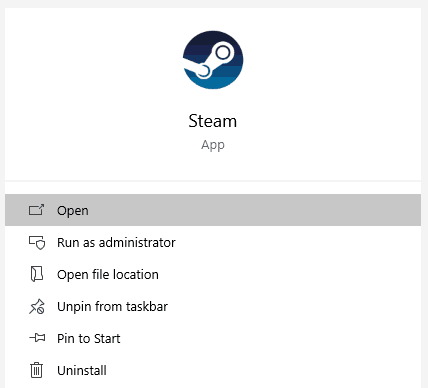428x388 pixels.
Task: Click the Run as administrator shield icon
Action: coord(37,243)
